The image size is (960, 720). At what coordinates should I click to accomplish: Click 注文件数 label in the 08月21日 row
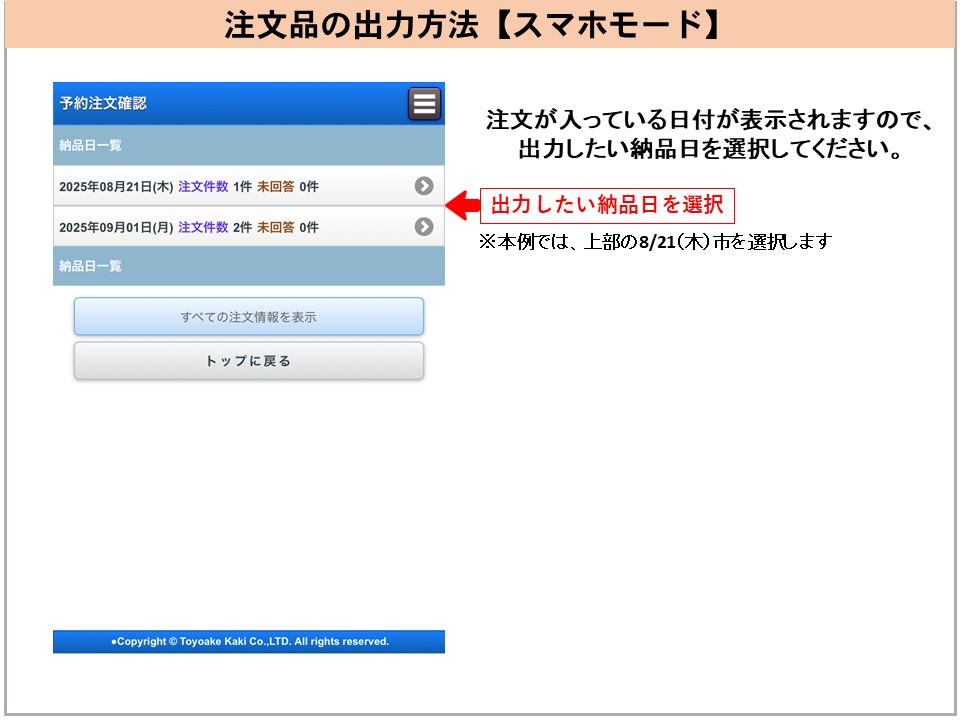[x=203, y=187]
